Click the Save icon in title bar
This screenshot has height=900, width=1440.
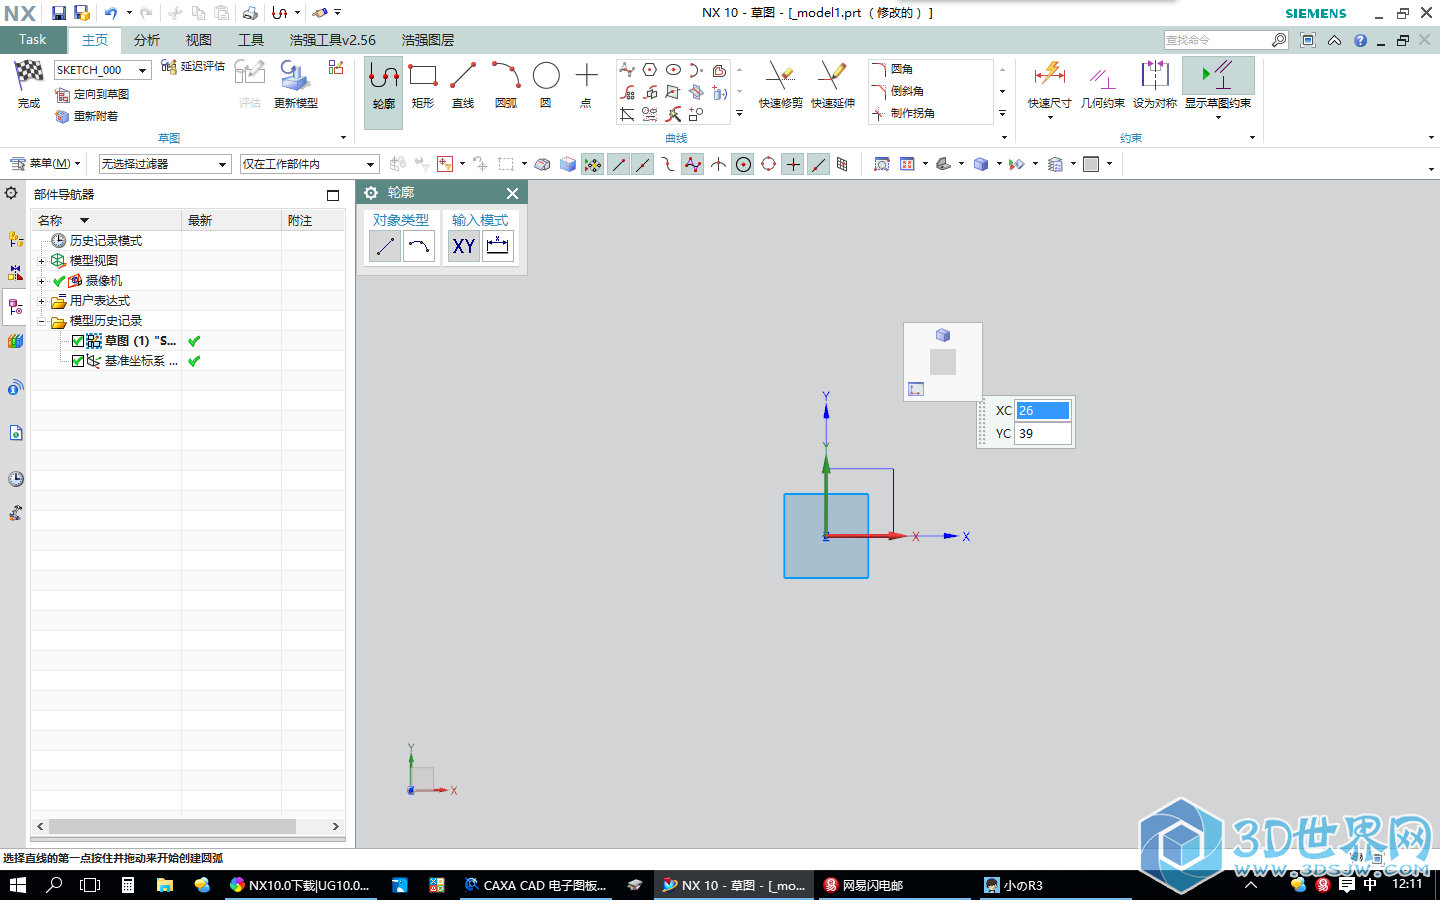(59, 13)
